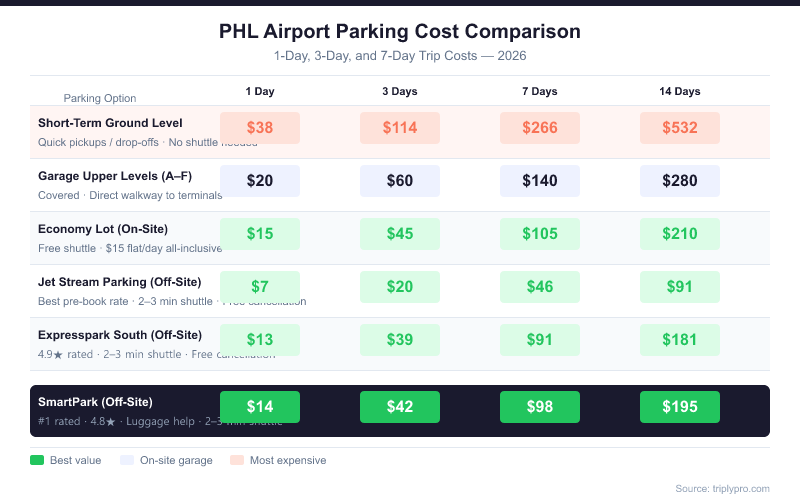800x500 pixels.
Task: Click the Most expensive legend swatch
Action: pos(237,460)
